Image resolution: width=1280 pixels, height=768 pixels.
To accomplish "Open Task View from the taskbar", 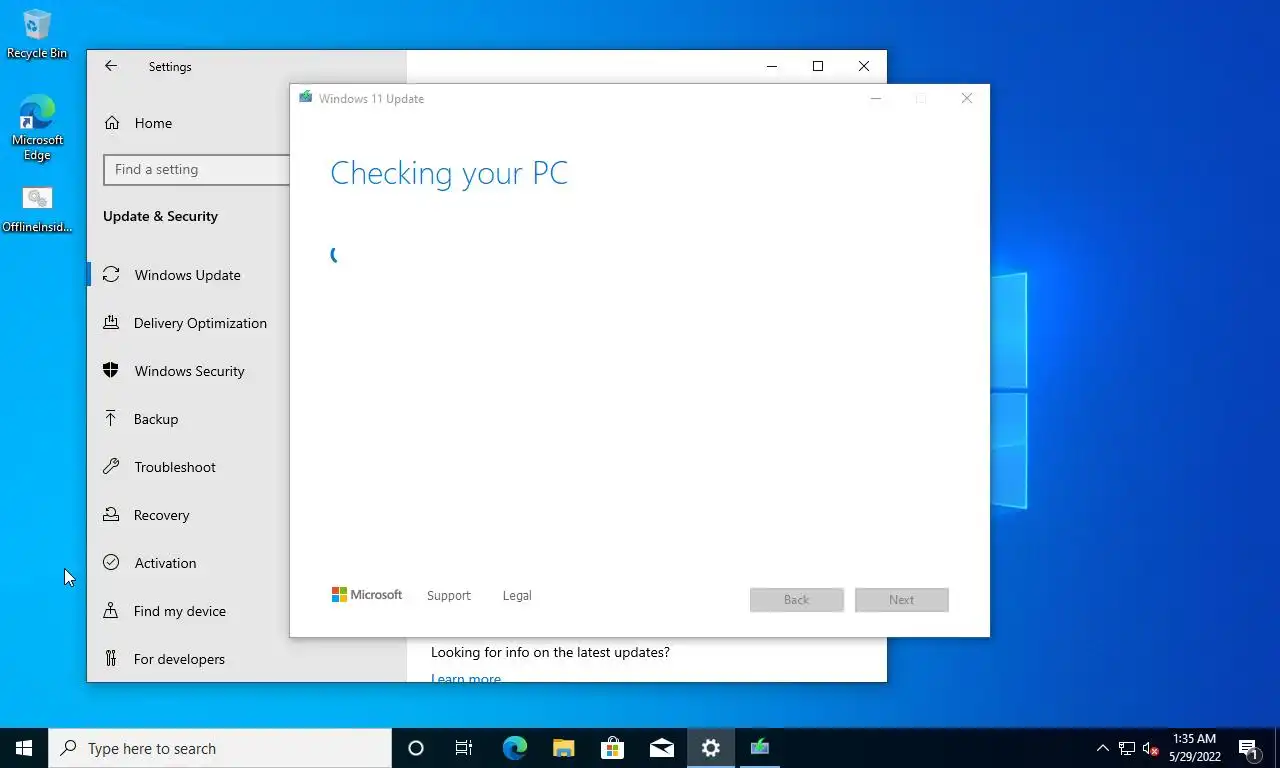I will pos(464,748).
